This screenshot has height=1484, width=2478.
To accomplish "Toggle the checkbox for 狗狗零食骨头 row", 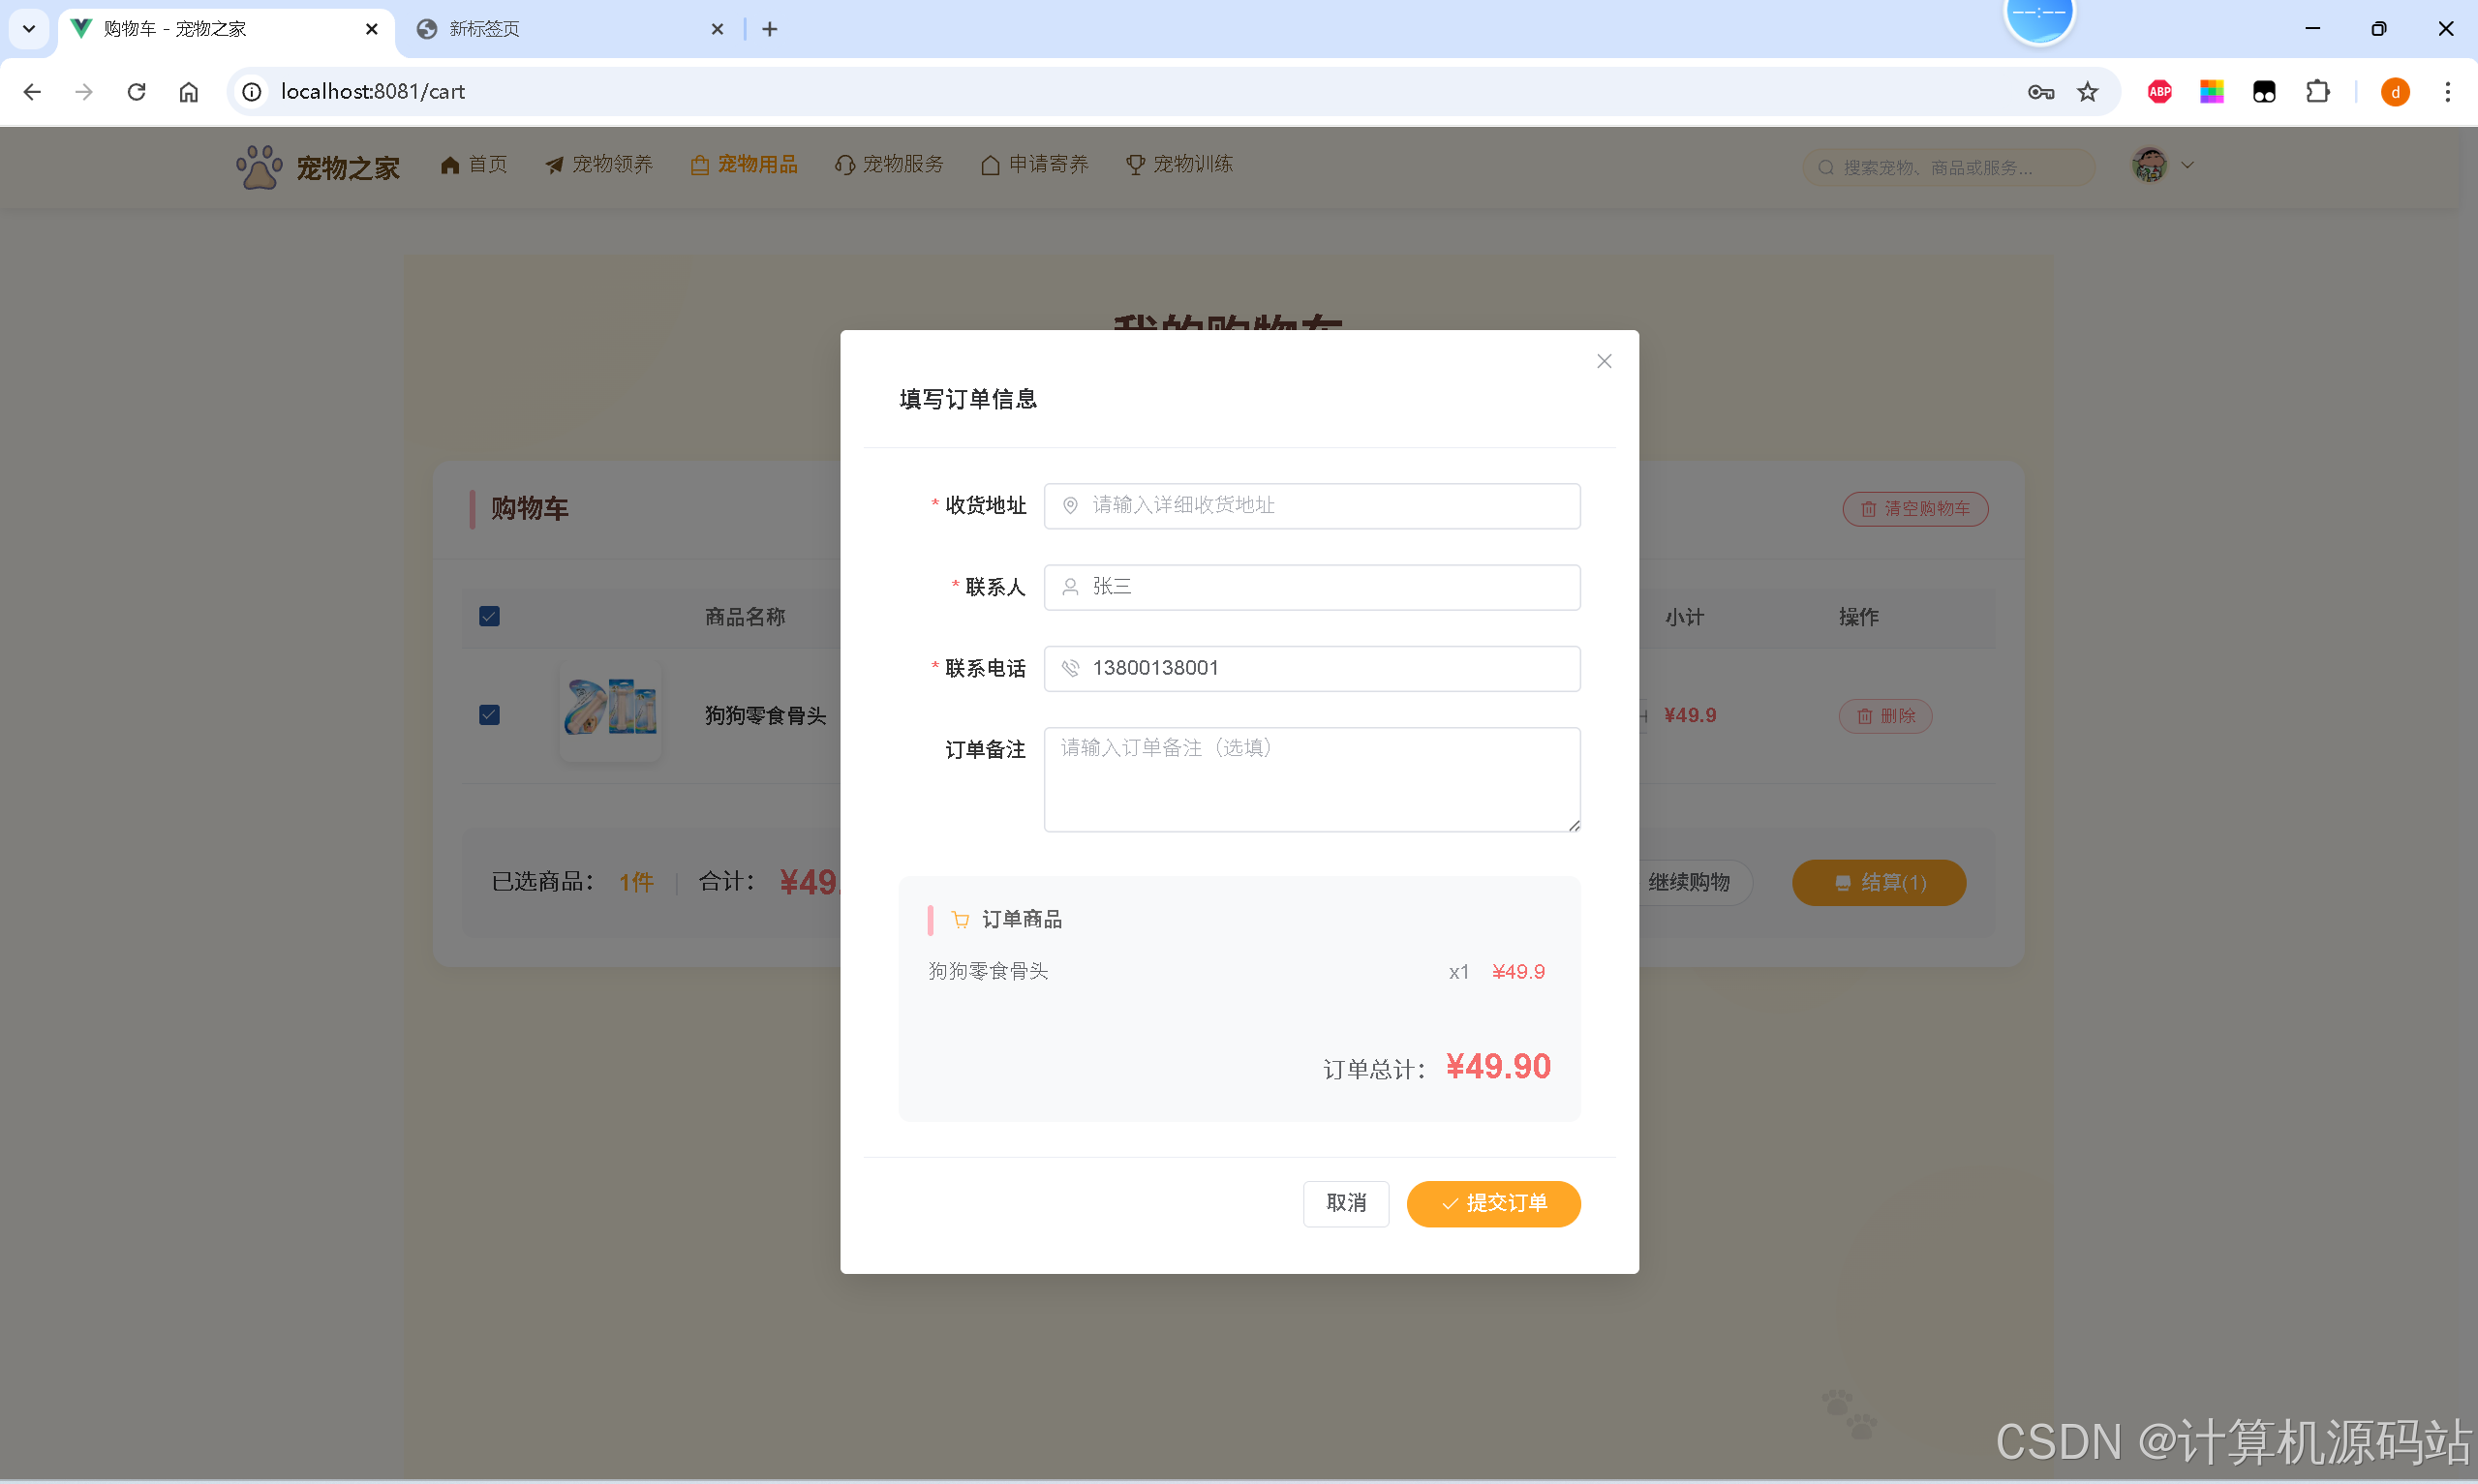I will 489,715.
